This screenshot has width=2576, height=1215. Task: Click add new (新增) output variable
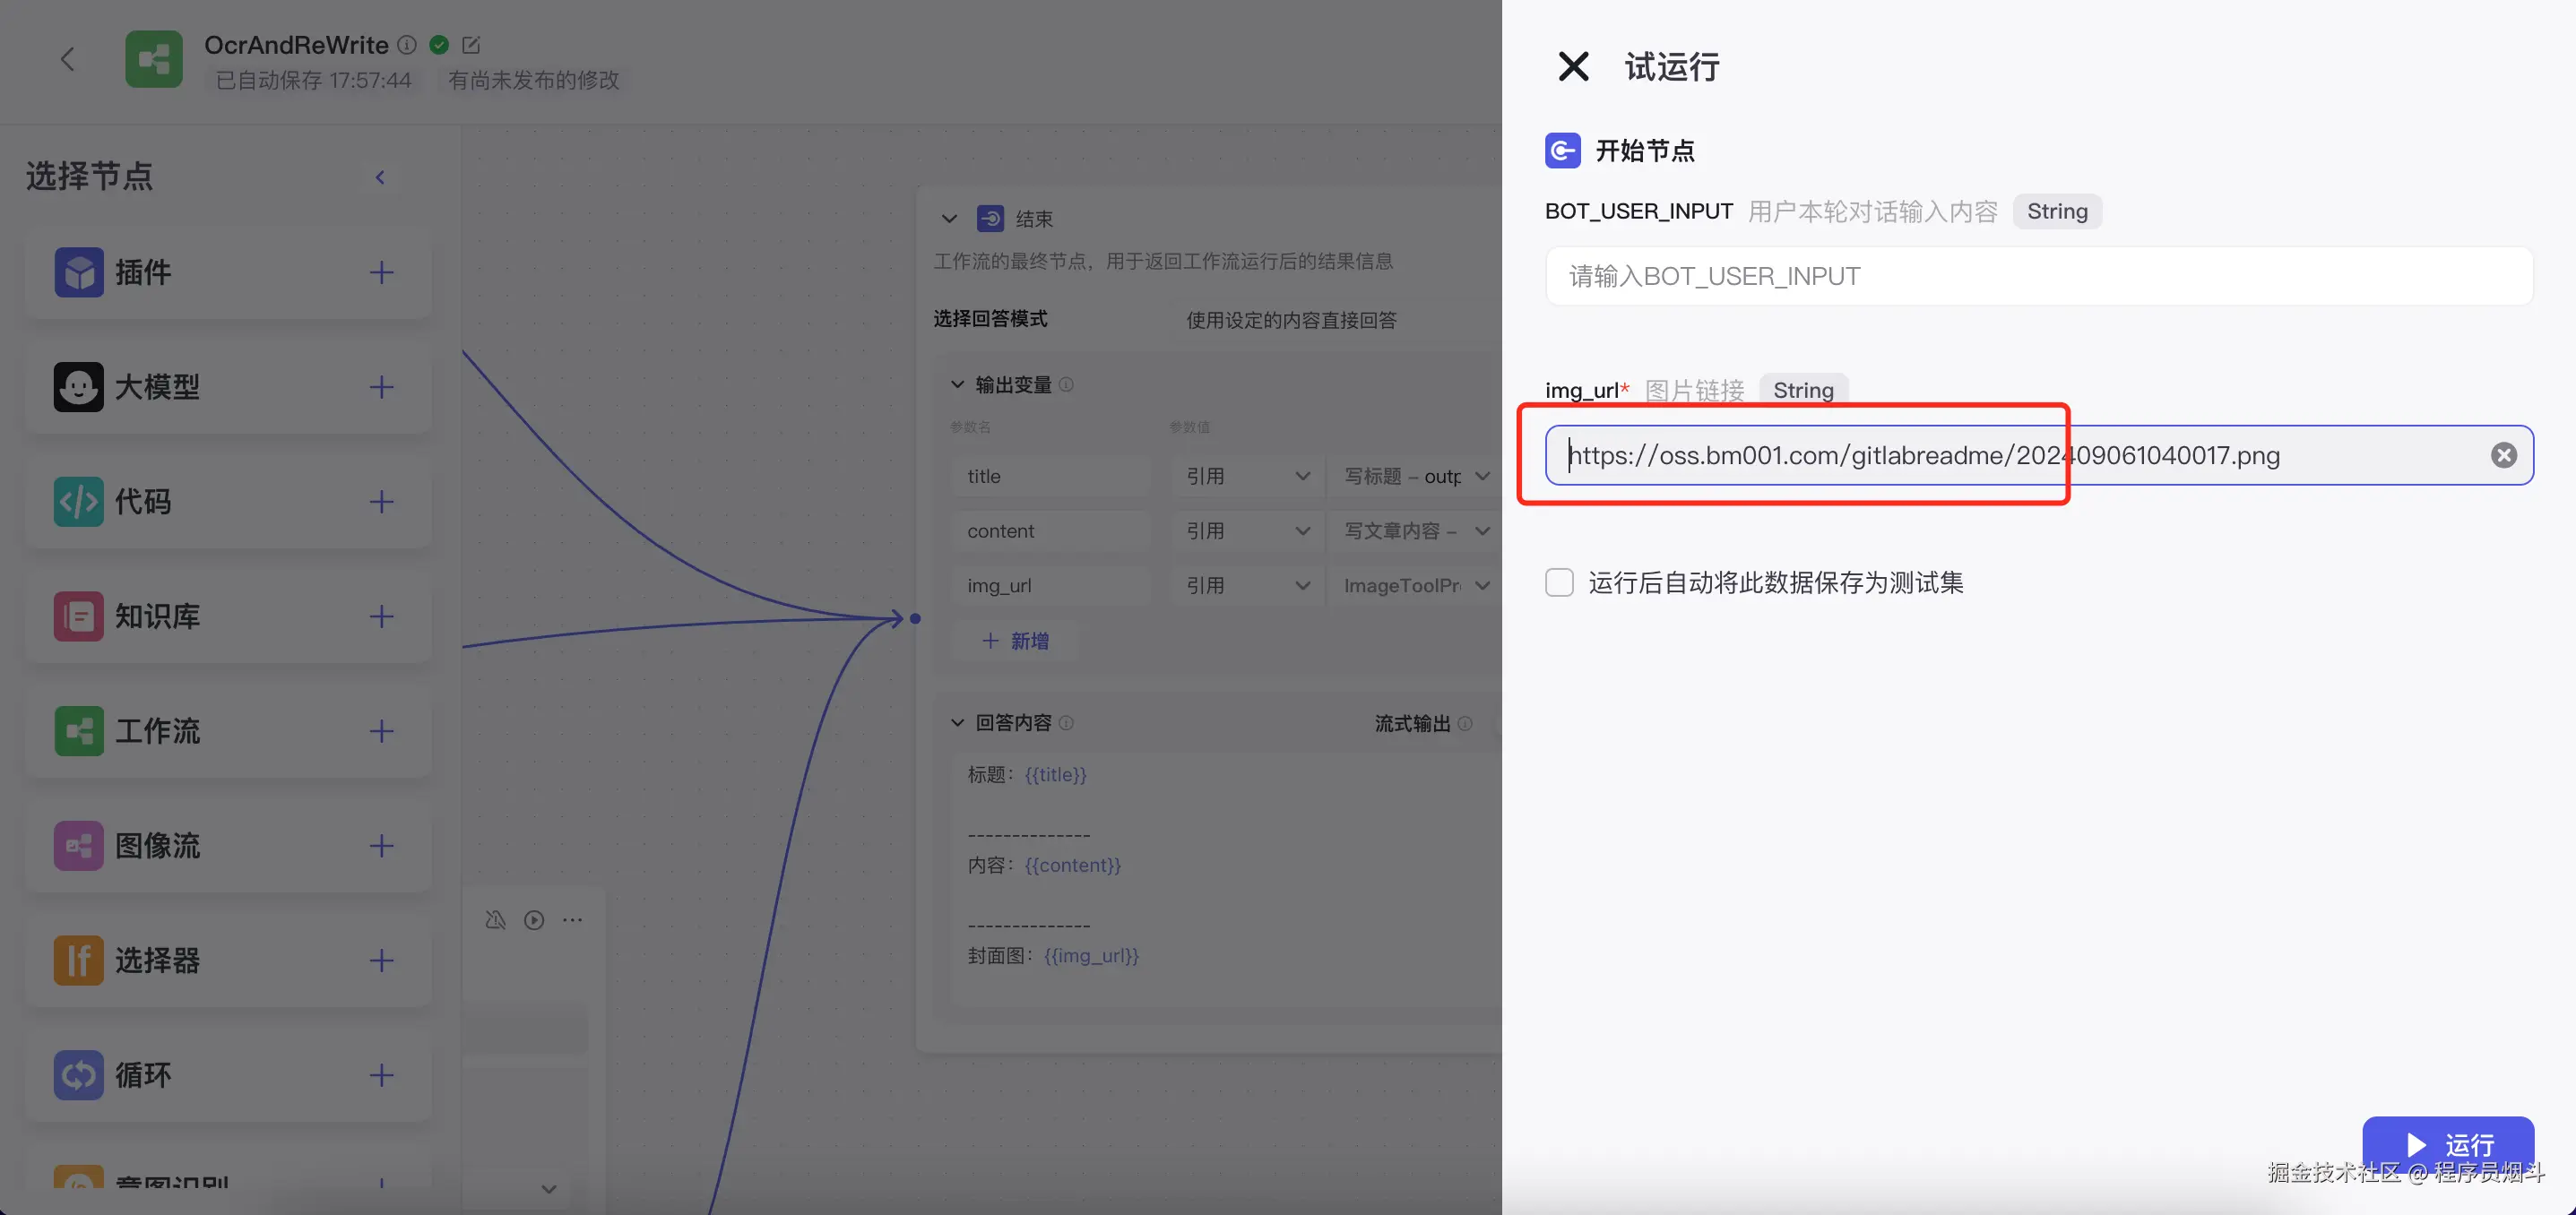(x=1016, y=641)
